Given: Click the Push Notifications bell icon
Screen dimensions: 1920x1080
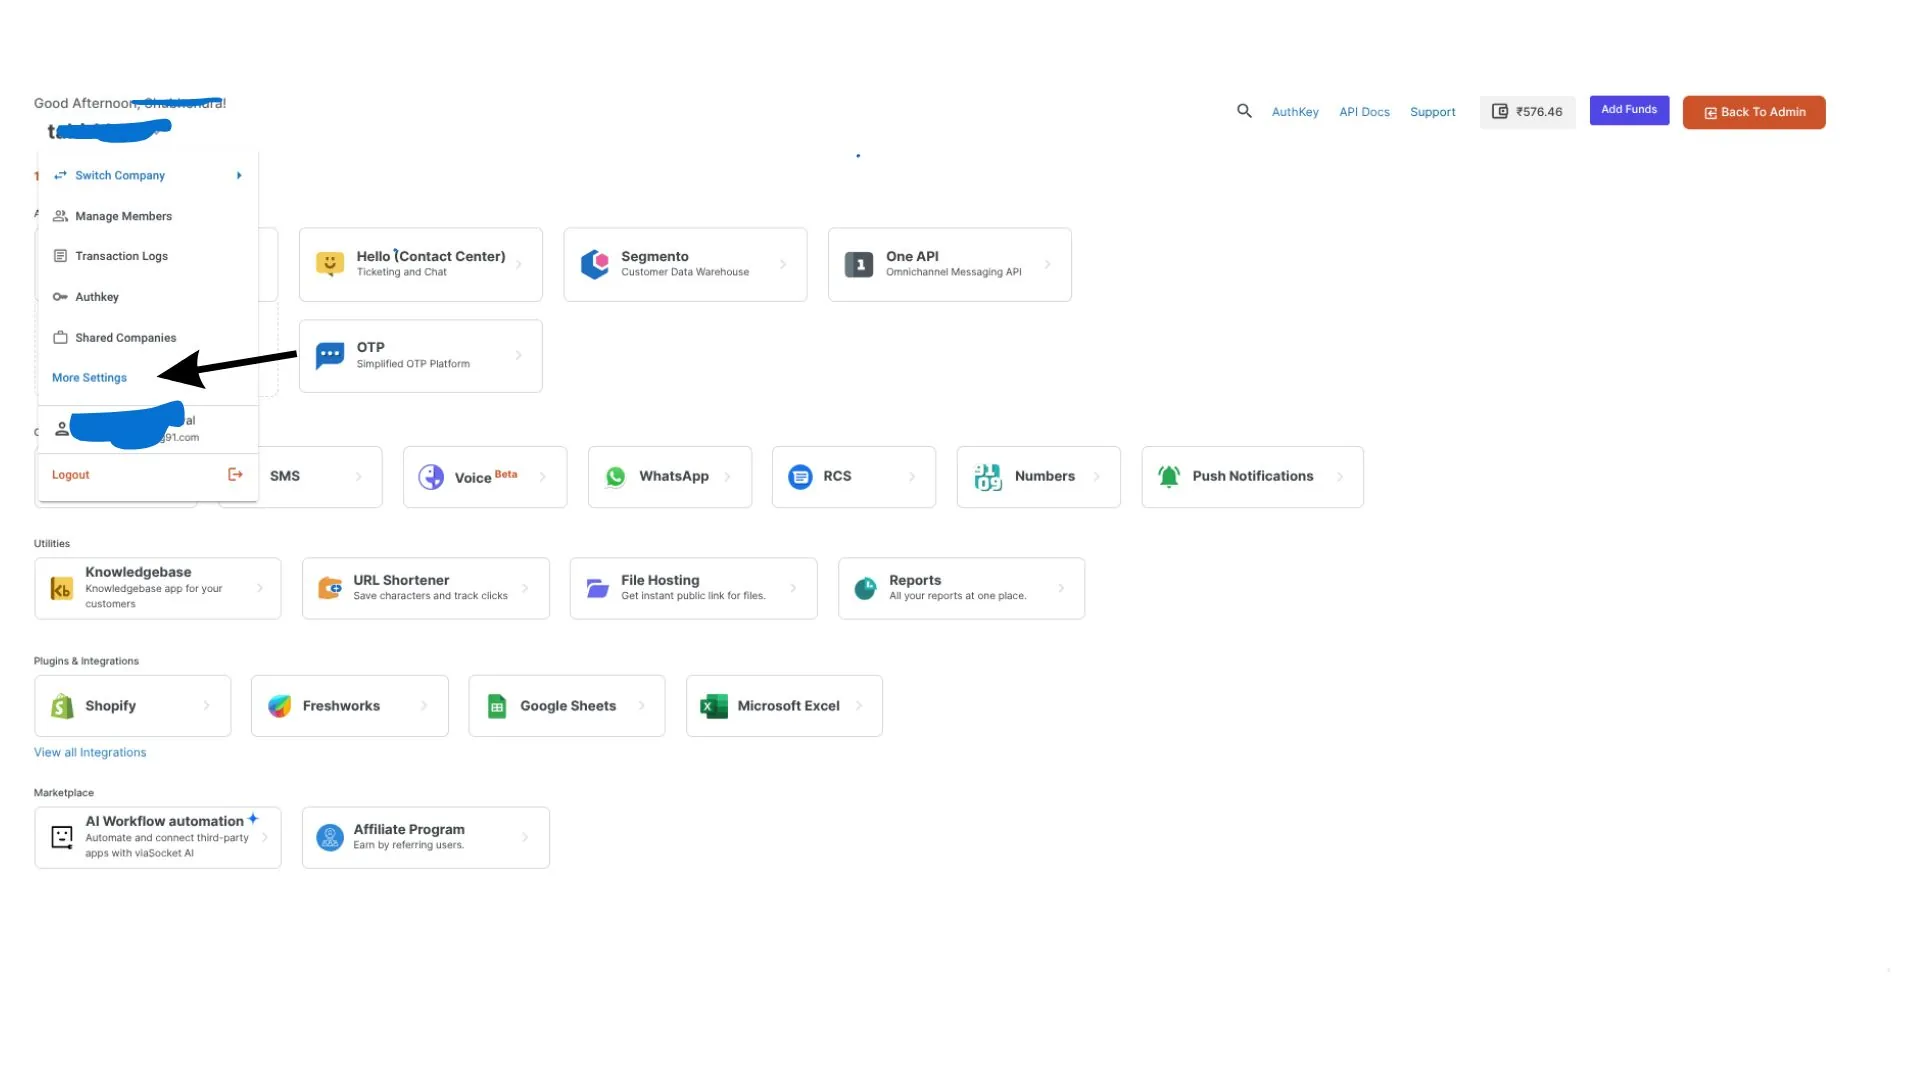Looking at the screenshot, I should [1169, 477].
